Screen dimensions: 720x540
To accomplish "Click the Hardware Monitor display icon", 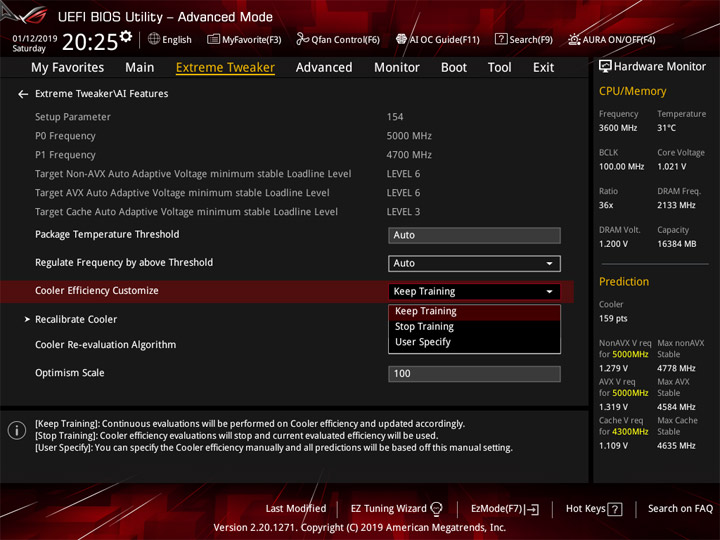I will (605, 67).
